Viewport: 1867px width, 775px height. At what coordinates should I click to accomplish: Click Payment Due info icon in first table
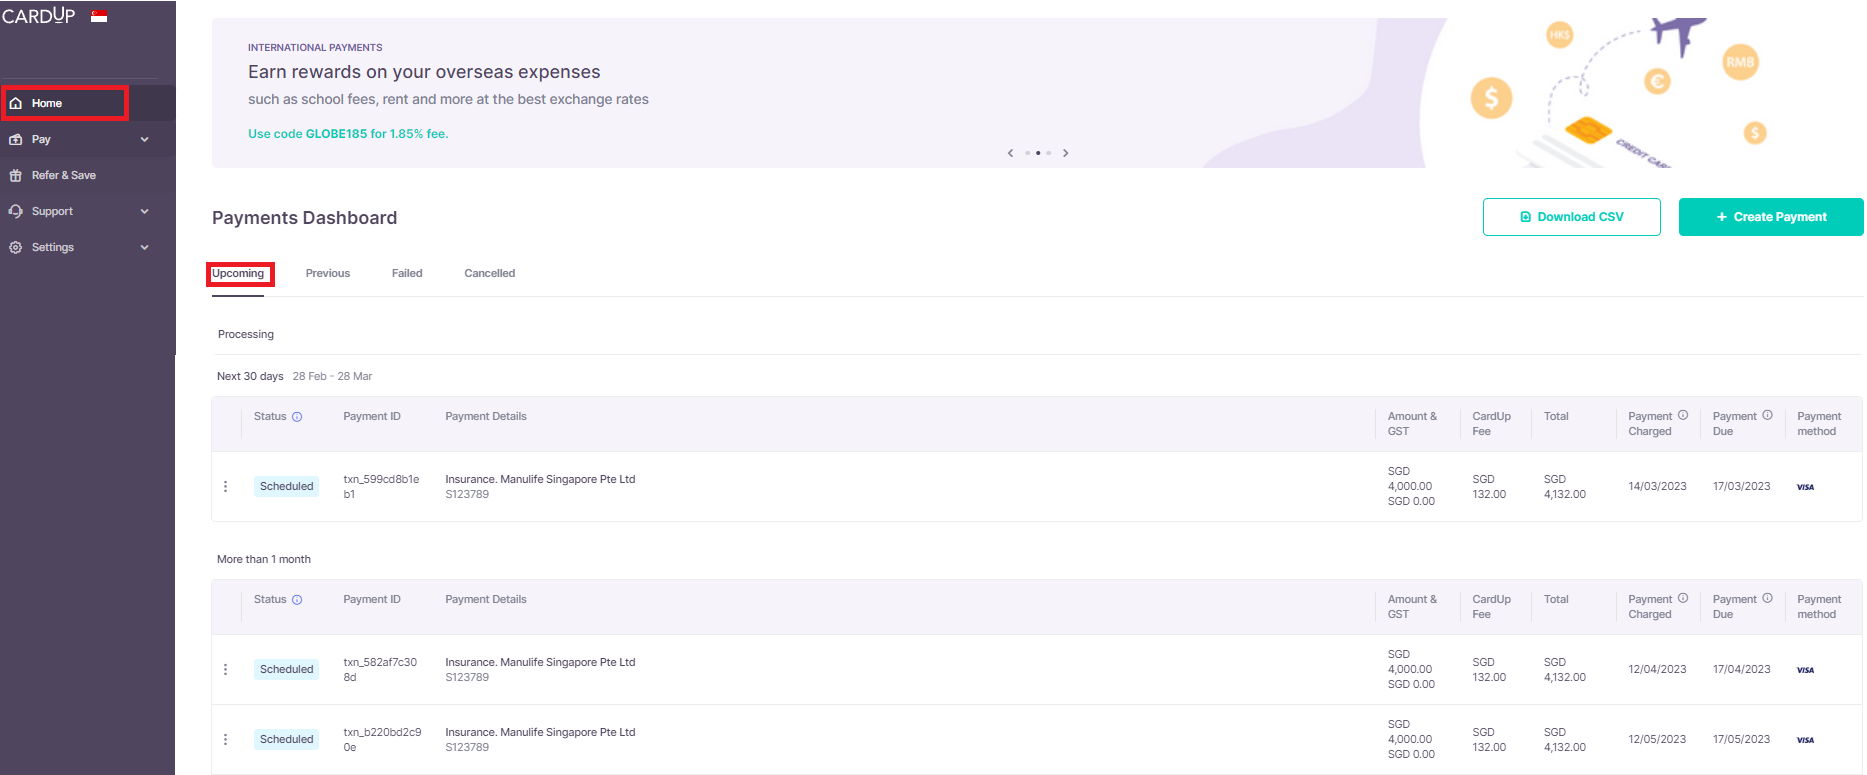[x=1767, y=415]
